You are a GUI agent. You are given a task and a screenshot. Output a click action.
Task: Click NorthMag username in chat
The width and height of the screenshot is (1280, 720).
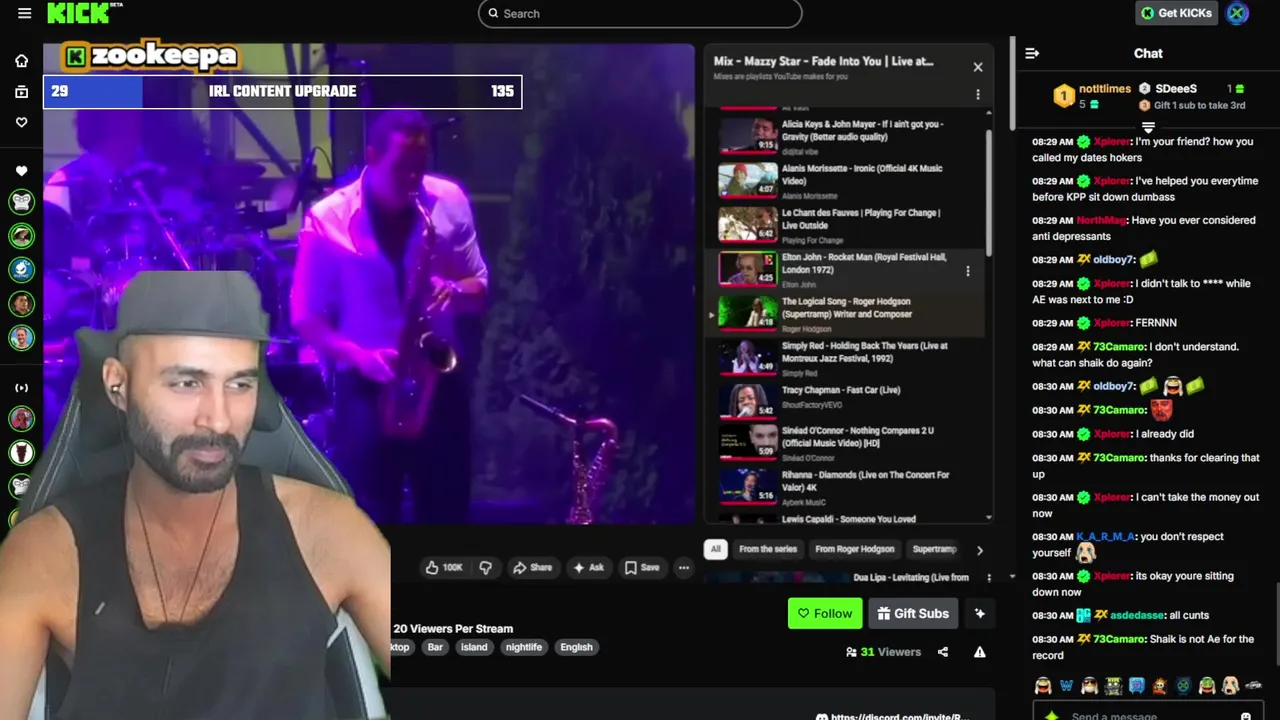pos(1102,221)
